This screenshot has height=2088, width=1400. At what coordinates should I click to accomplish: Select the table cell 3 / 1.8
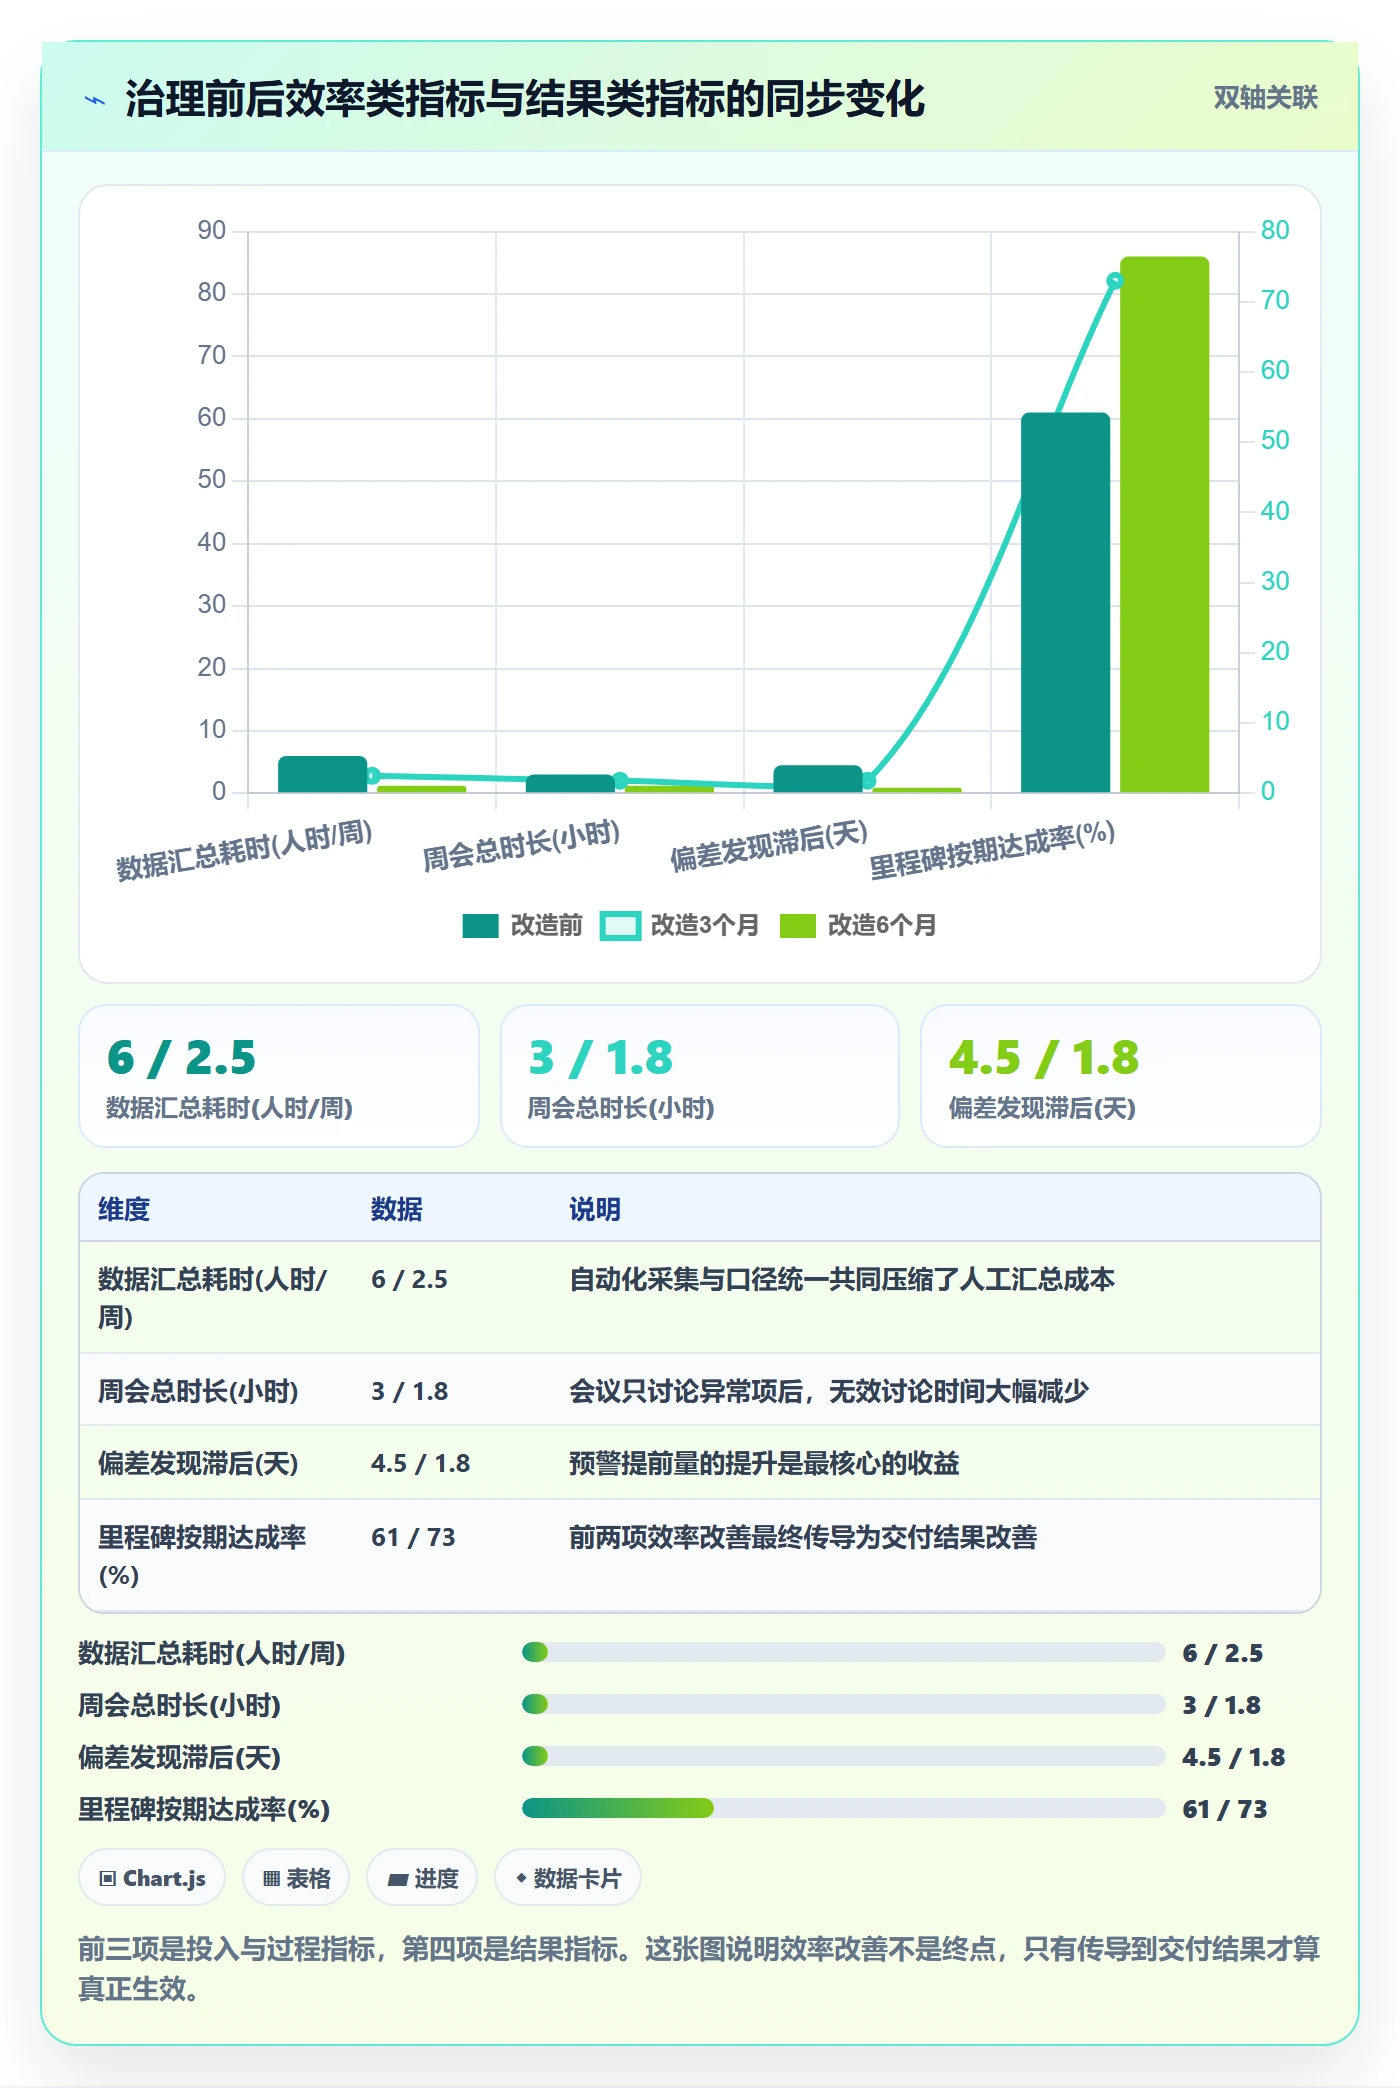[x=409, y=1391]
